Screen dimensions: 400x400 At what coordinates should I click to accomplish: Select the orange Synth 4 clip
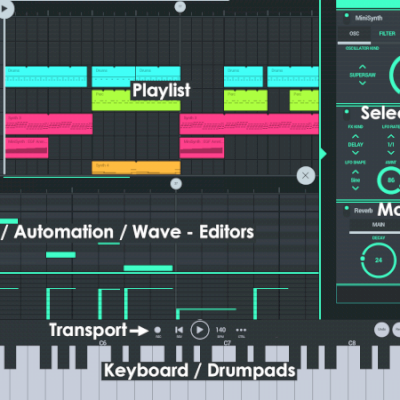click(136, 168)
